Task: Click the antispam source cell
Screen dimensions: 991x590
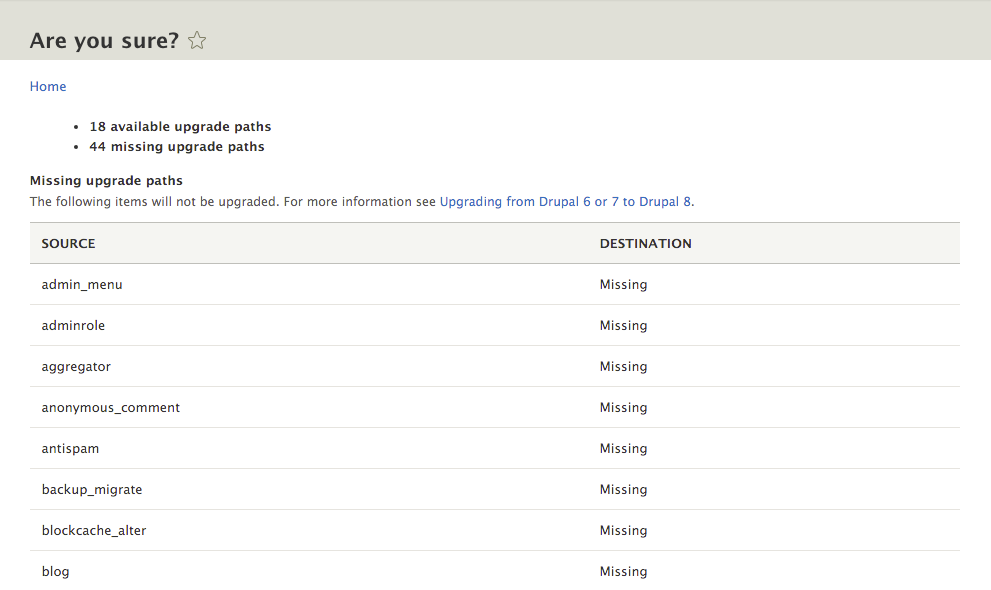Action: pyautogui.click(x=70, y=449)
